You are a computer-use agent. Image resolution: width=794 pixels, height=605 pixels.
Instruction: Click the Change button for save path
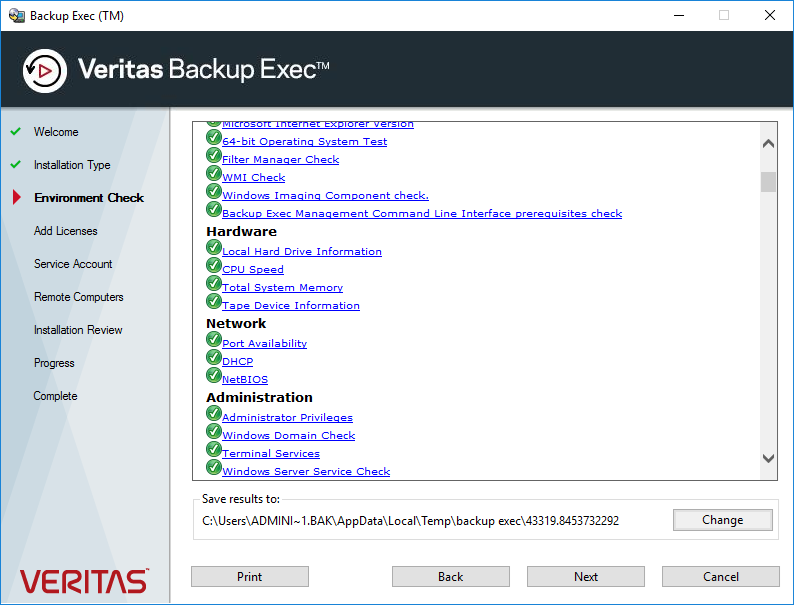[723, 520]
